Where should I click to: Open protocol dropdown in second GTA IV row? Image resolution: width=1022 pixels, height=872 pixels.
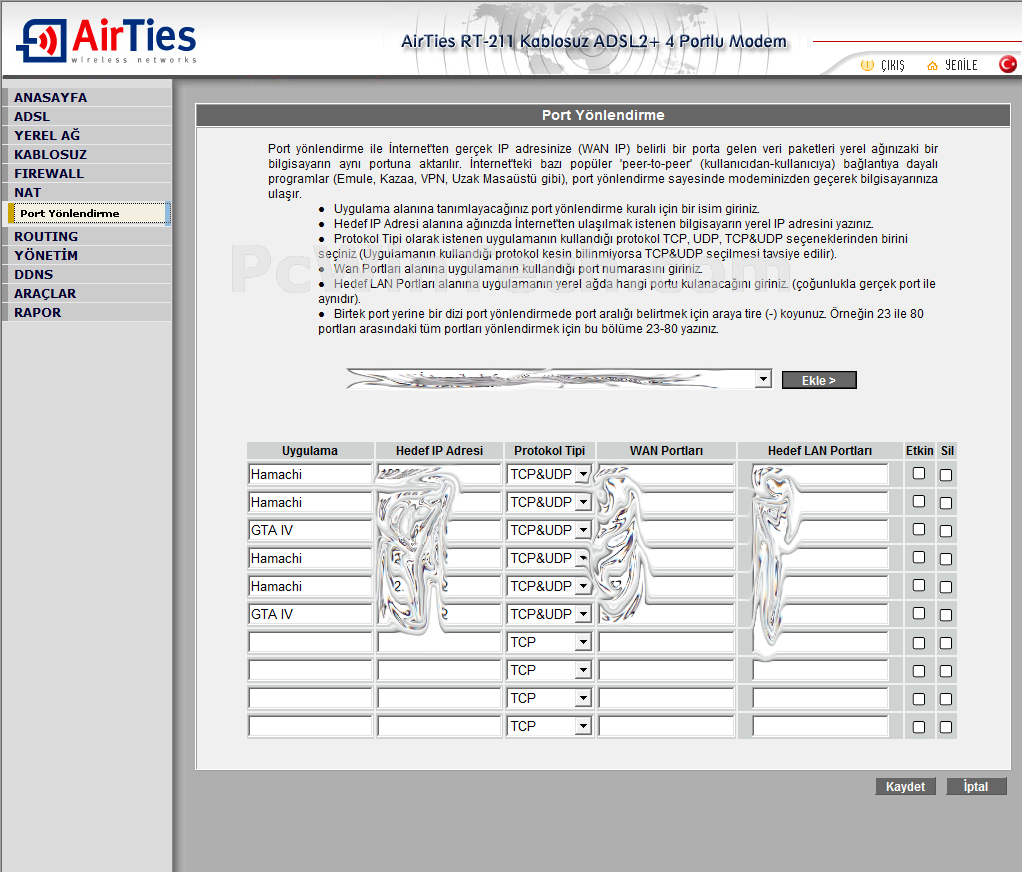coord(549,614)
